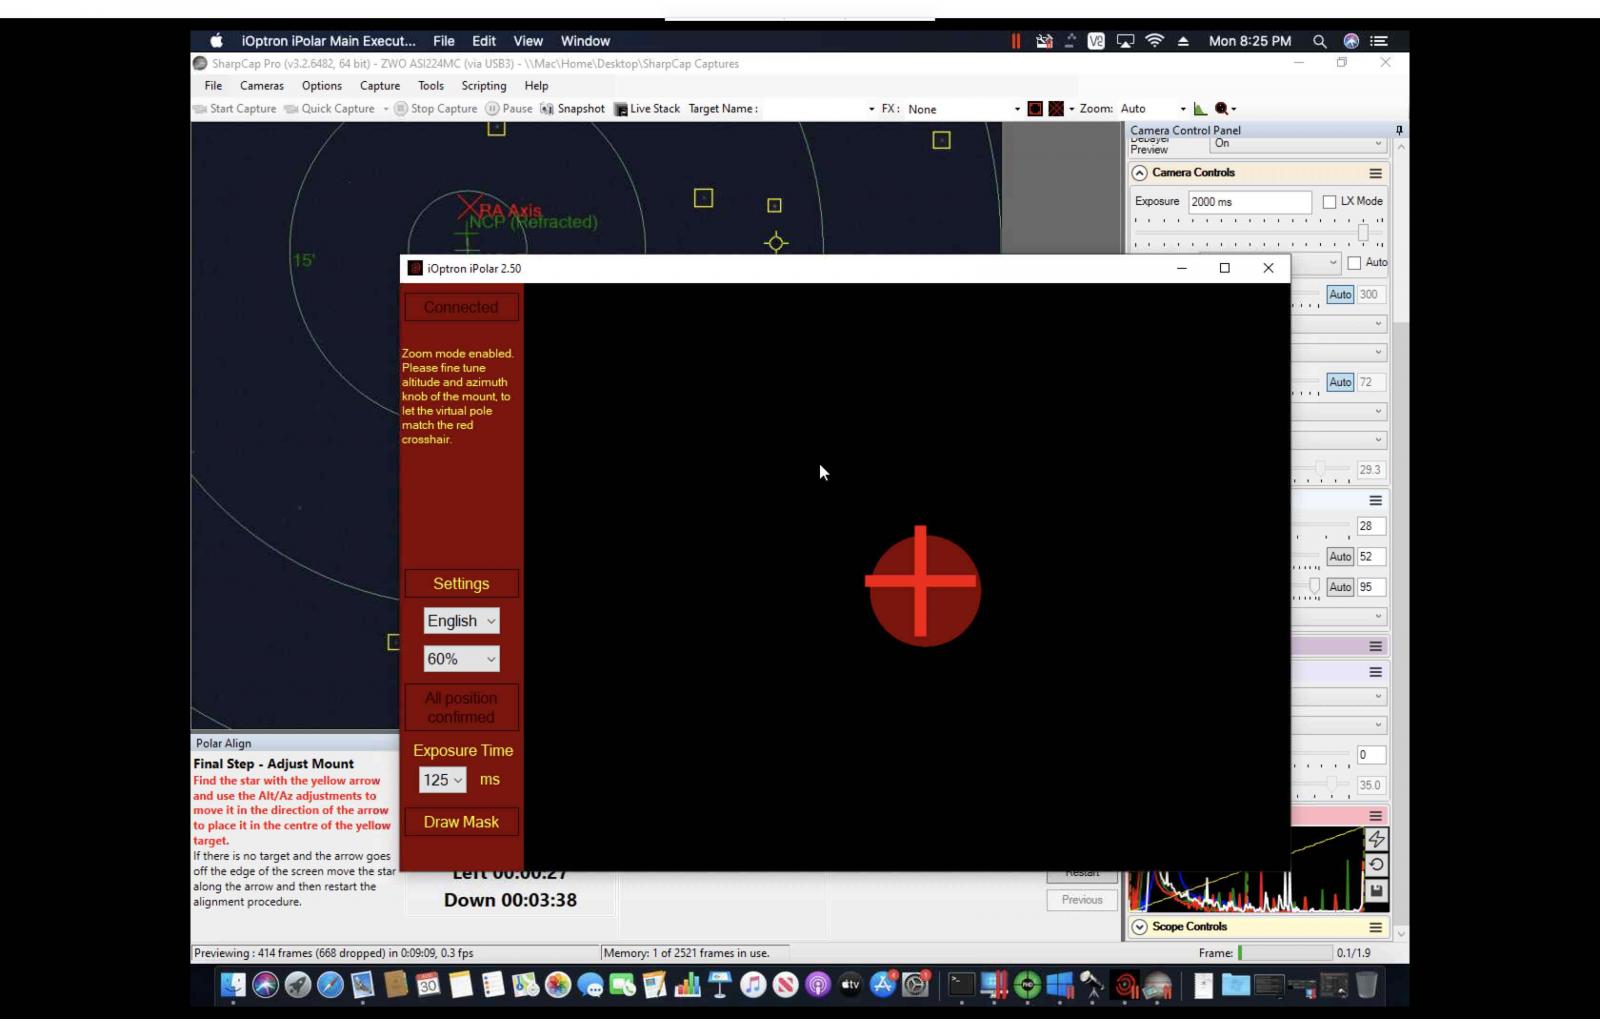Click the All position confirmed button
Screen dimensions: 1600x1019
[x=461, y=708]
